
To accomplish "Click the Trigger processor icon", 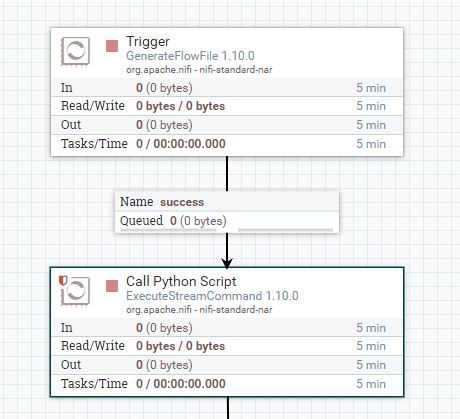I will click(x=76, y=51).
